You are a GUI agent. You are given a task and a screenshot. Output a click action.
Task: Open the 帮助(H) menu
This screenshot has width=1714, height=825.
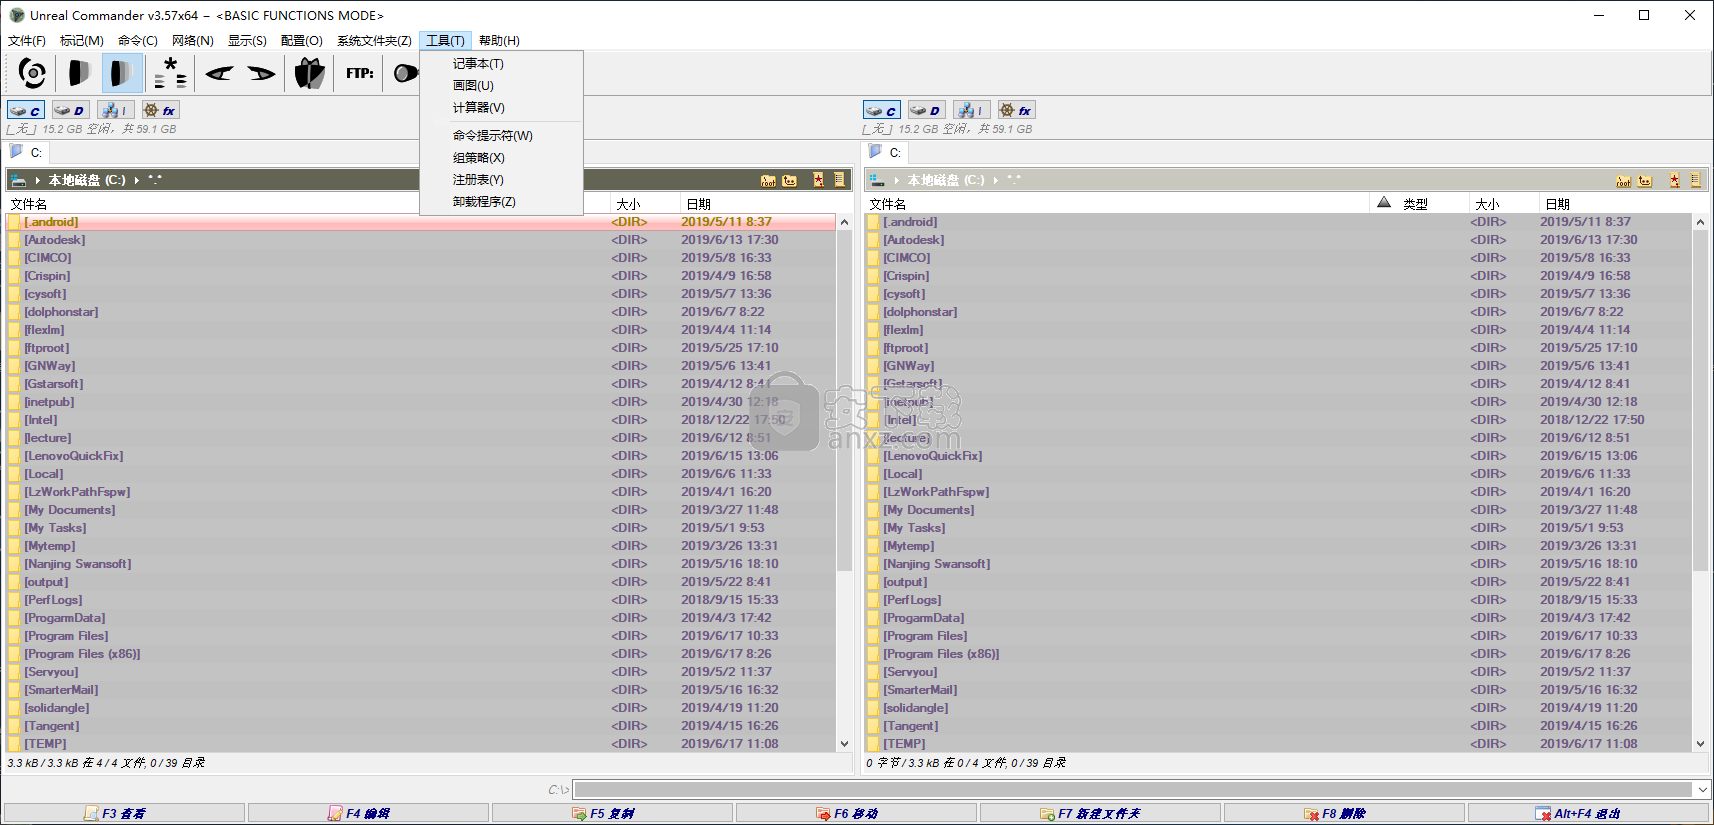tap(499, 41)
